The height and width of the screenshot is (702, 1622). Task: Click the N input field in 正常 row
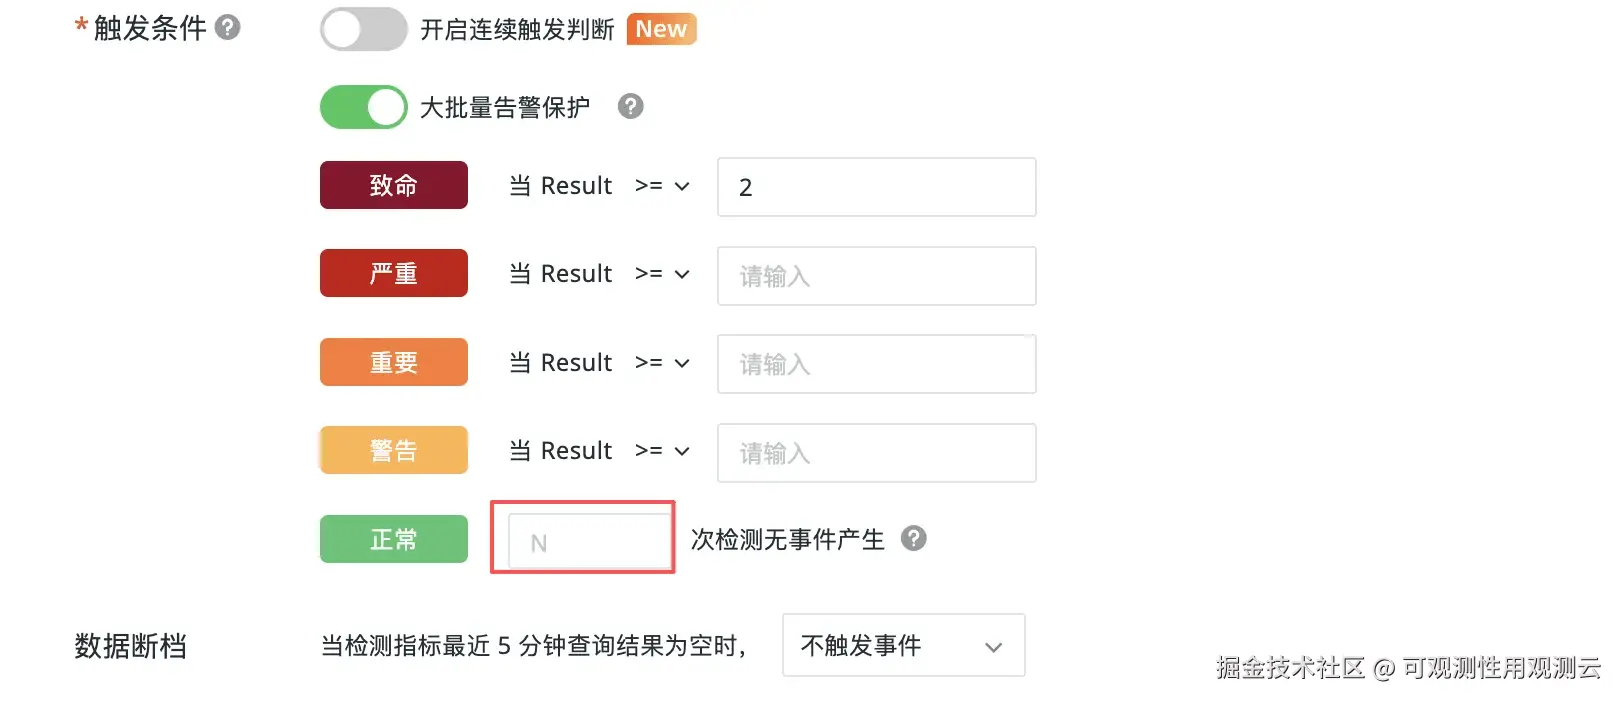click(x=589, y=542)
